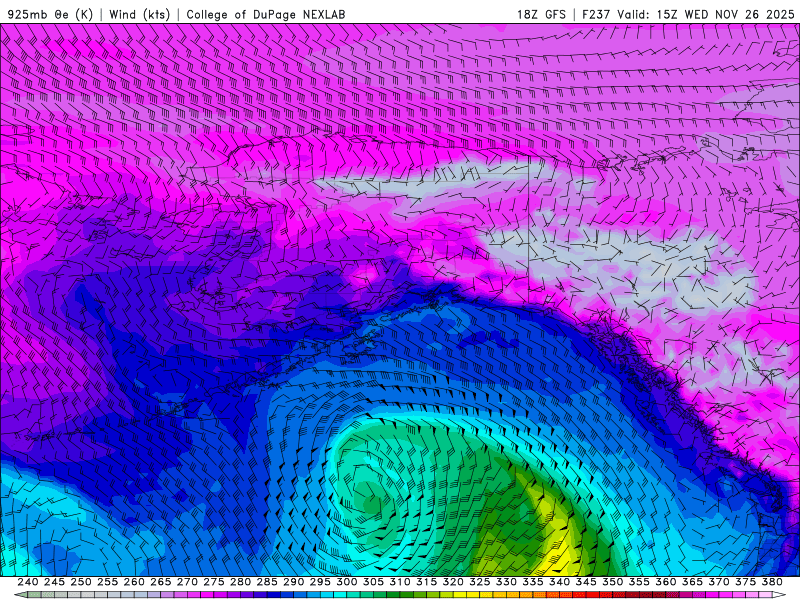Click the 285 value on the color scale

(x=267, y=582)
